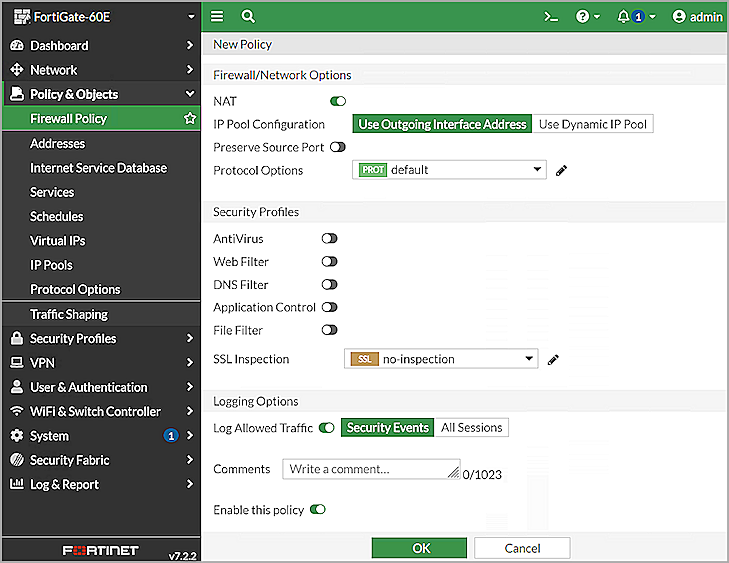Image resolution: width=729 pixels, height=563 pixels.
Task: Open Traffic Shaping sidebar item
Action: pos(69,314)
